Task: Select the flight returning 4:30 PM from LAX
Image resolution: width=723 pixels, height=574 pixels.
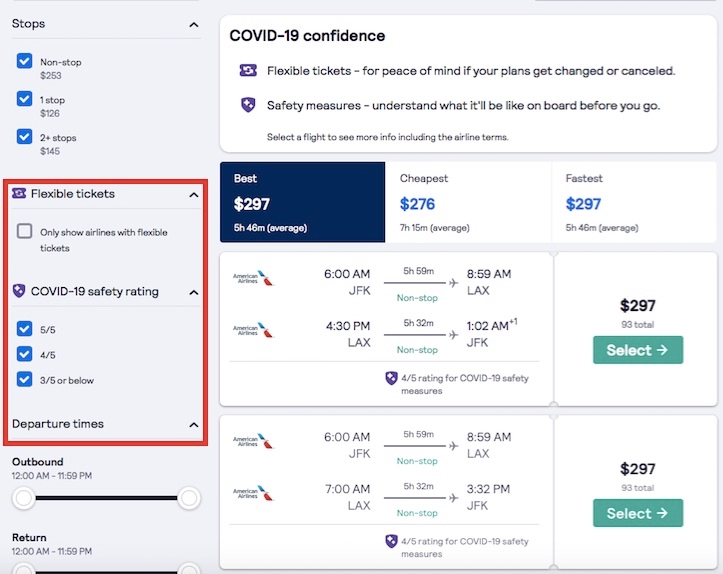Action: (638, 350)
